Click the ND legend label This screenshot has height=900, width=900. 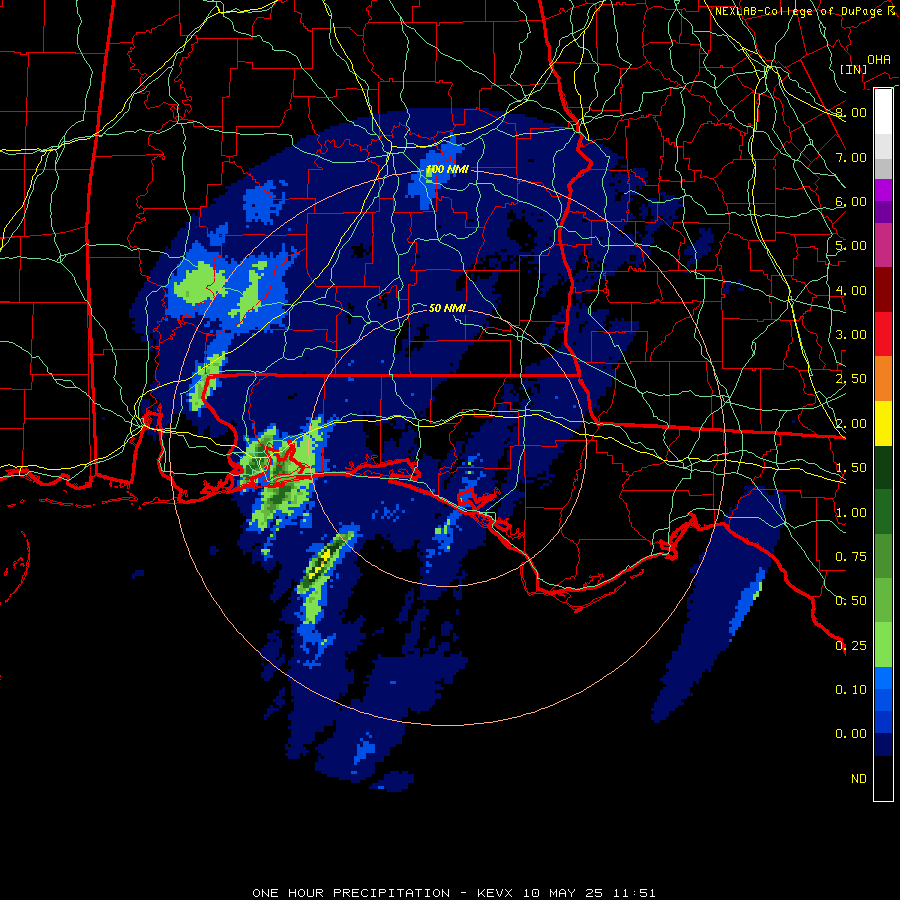pos(859,779)
